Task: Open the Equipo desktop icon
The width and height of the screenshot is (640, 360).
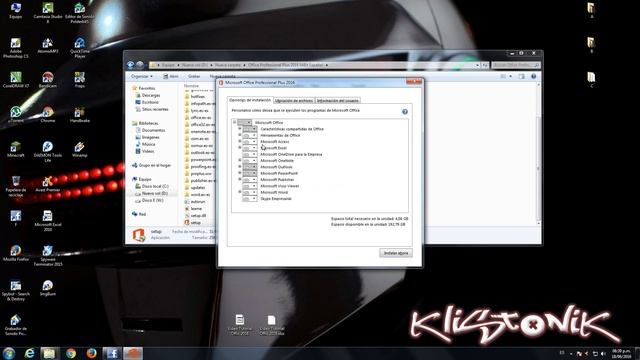Action: pyautogui.click(x=16, y=11)
